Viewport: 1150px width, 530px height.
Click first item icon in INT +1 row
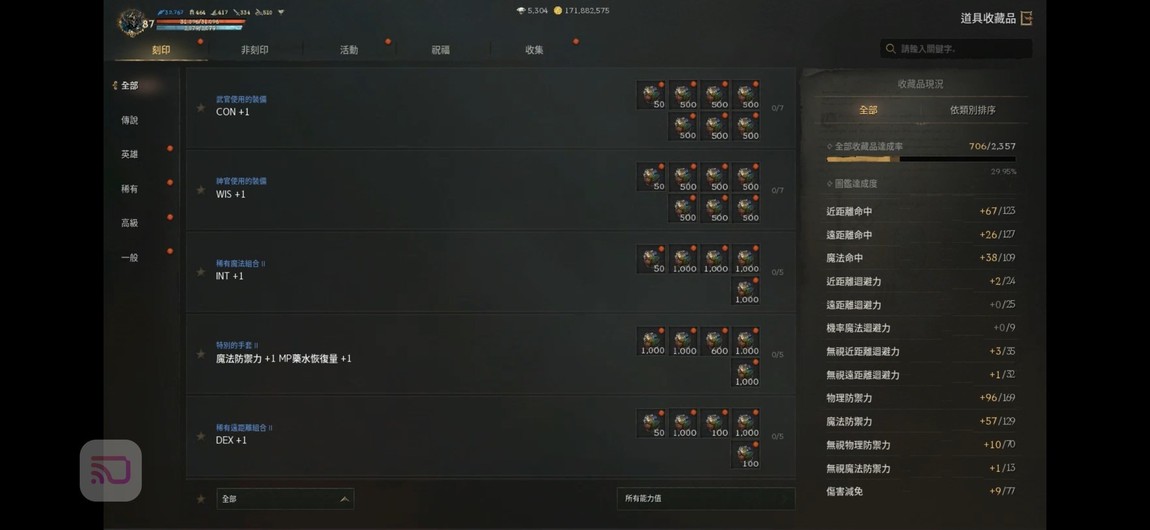(651, 260)
